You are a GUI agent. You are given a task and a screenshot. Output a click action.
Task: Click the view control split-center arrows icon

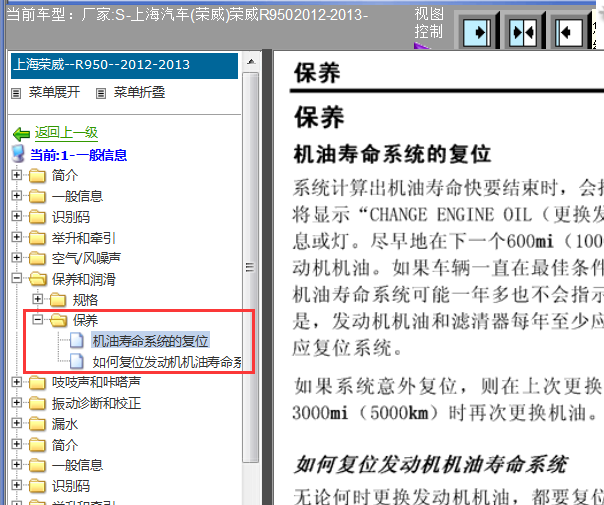pos(523,33)
